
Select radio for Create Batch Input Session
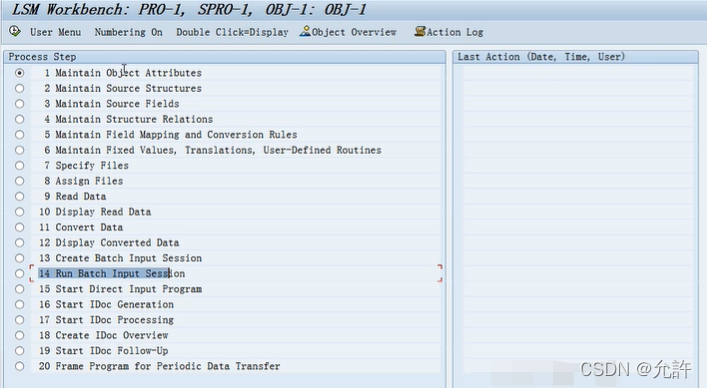pos(19,258)
